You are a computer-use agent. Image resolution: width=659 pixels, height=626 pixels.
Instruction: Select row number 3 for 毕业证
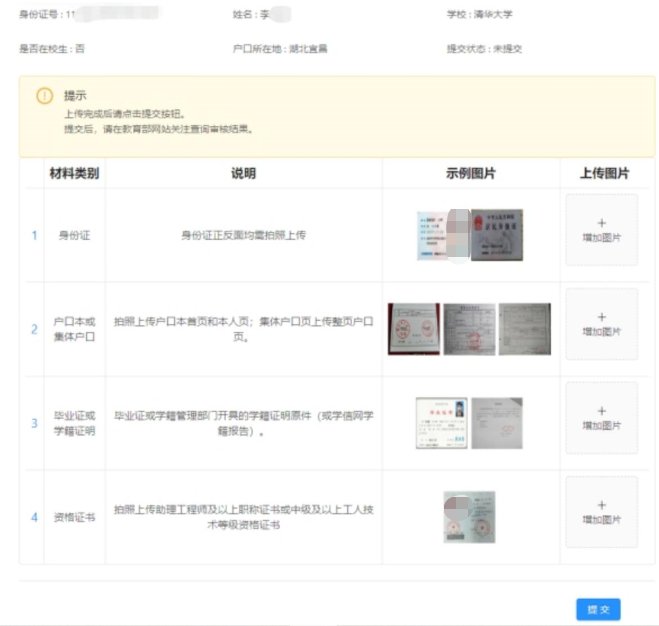click(x=34, y=423)
